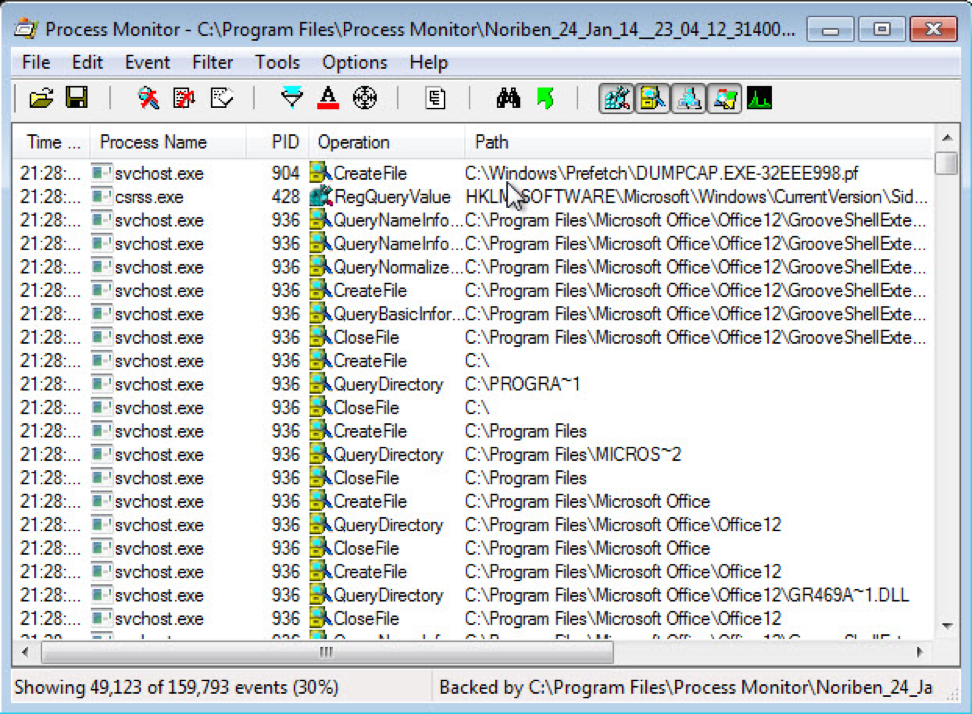Toggle Show Profiling Events button
The width and height of the screenshot is (972, 714).
[x=760, y=98]
